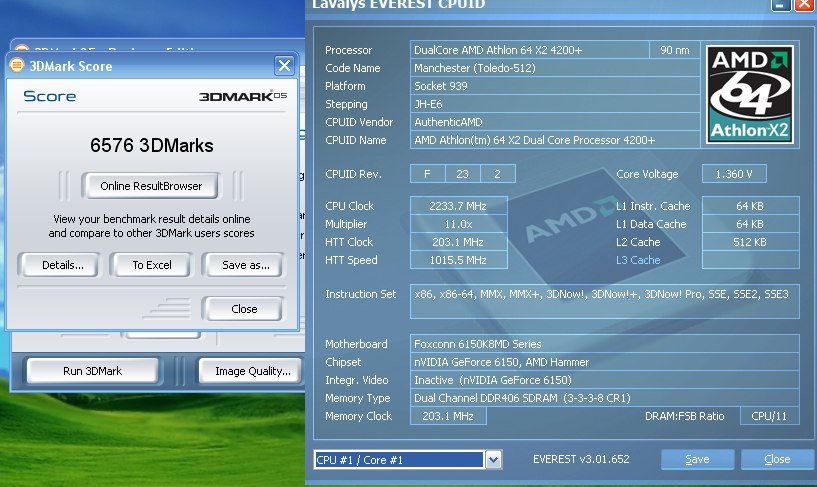Click the CPUID Rev. '2' box
817x487 pixels.
pyautogui.click(x=498, y=174)
